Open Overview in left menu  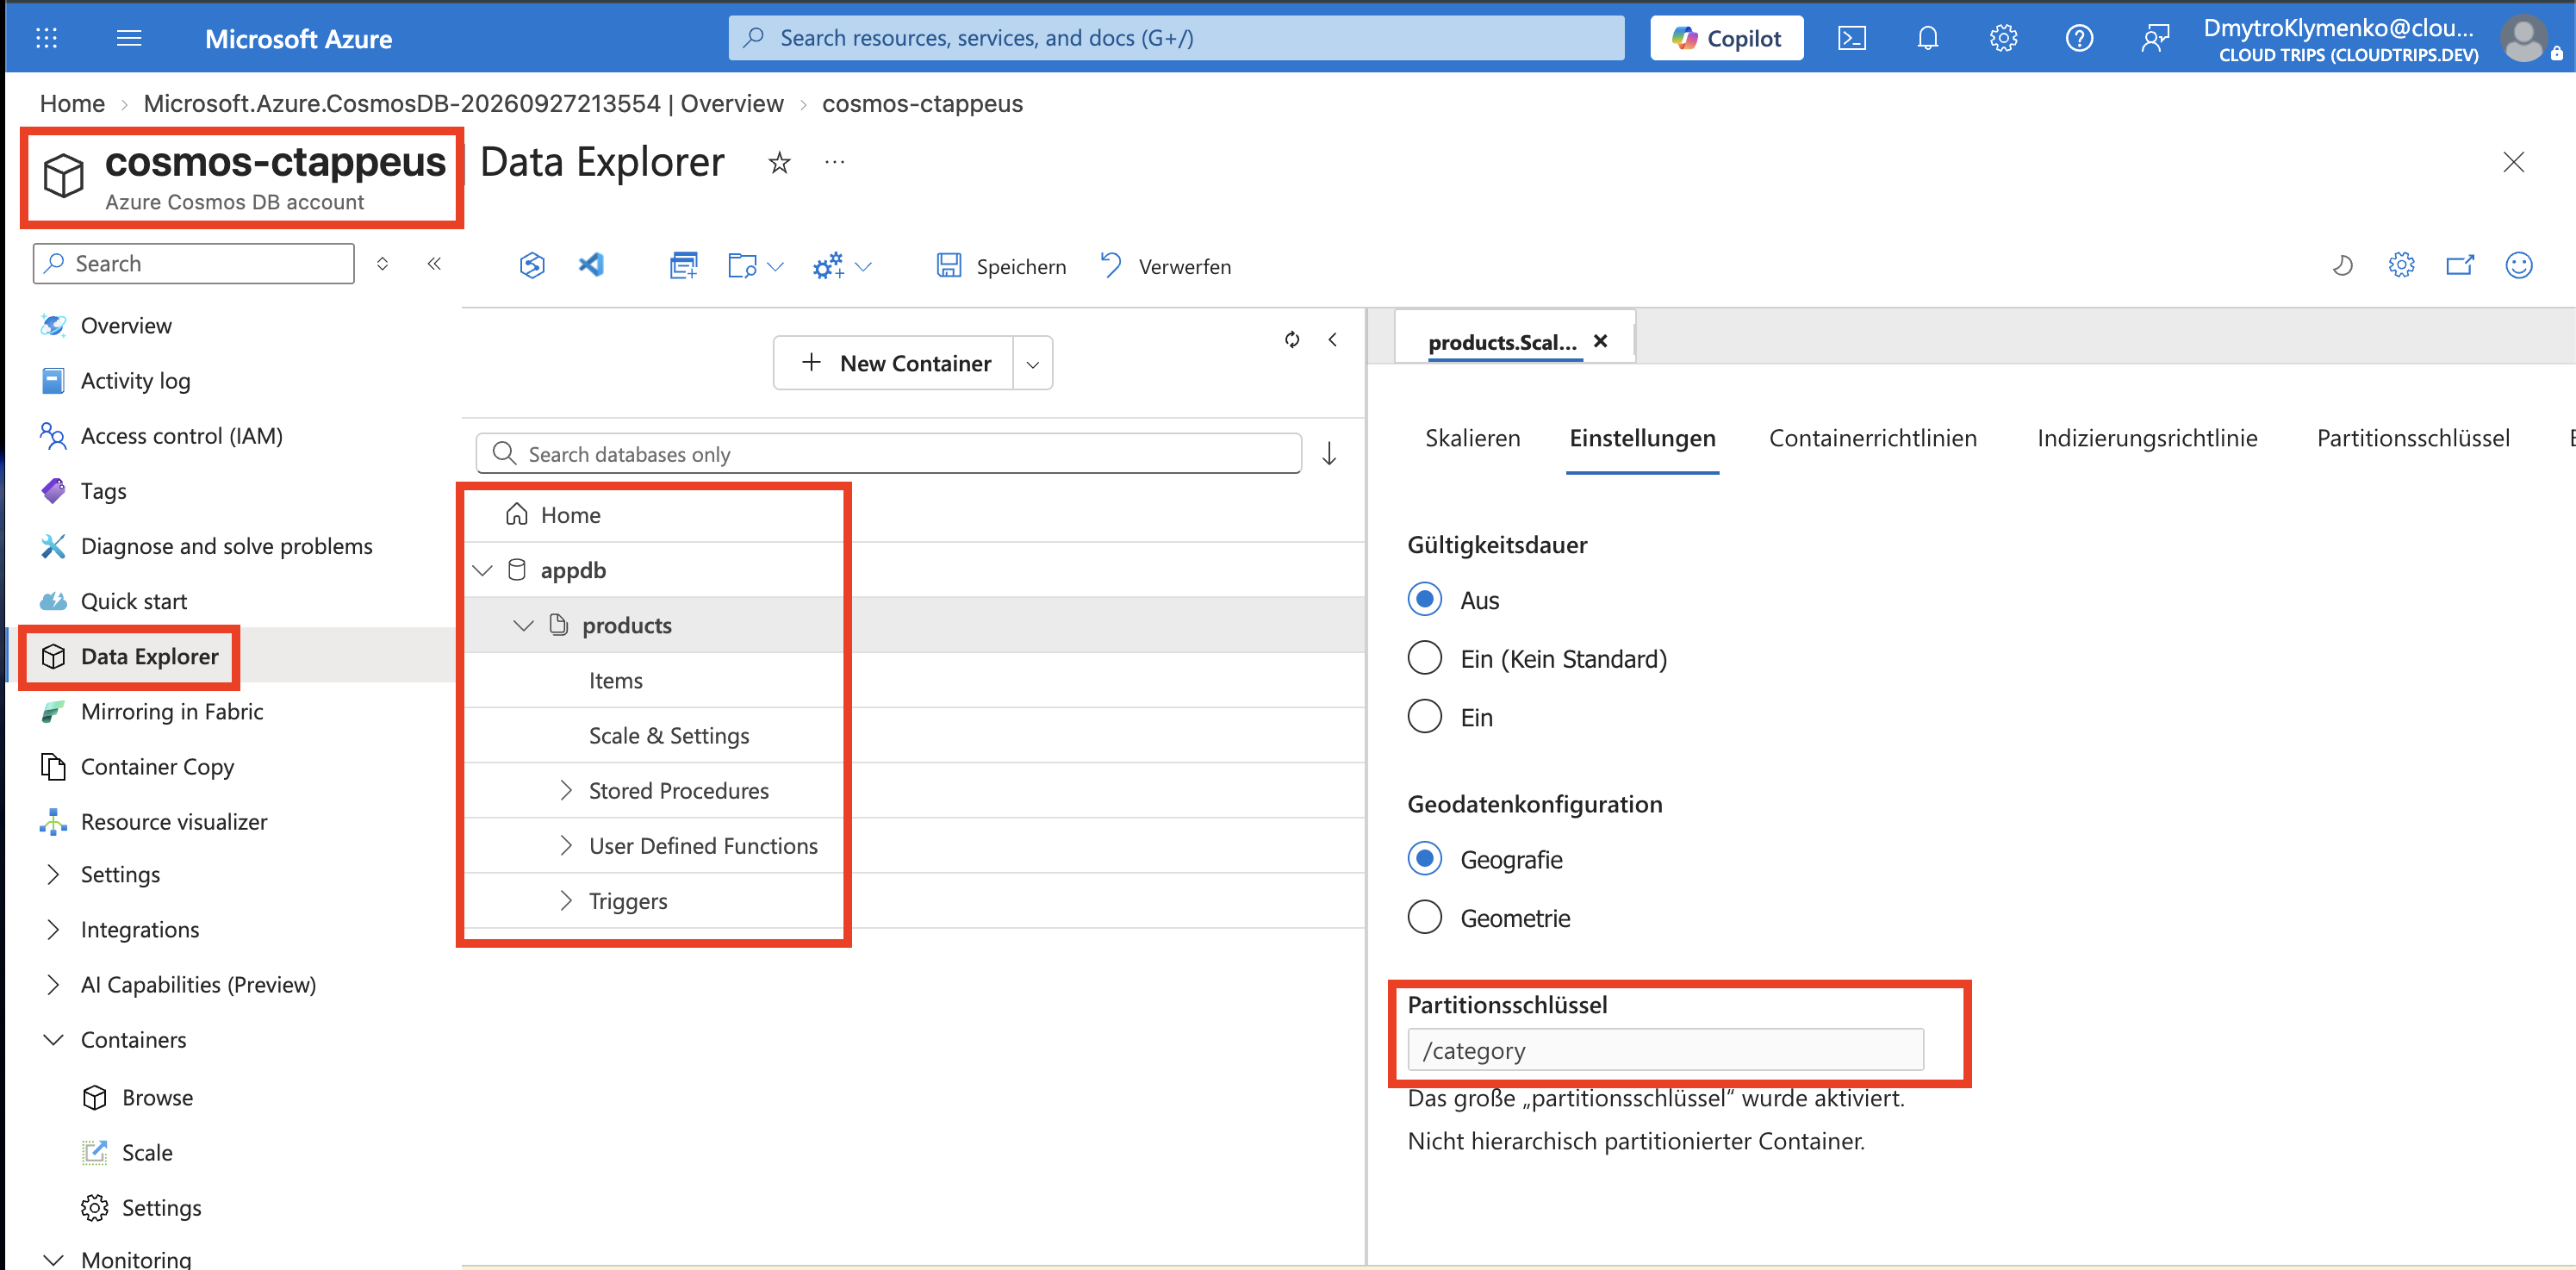126,325
